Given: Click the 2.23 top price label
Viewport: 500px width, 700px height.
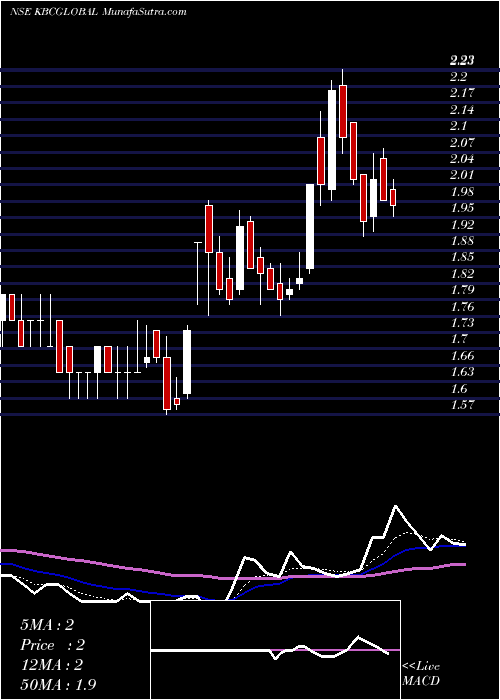Looking at the screenshot, I should [x=462, y=60].
